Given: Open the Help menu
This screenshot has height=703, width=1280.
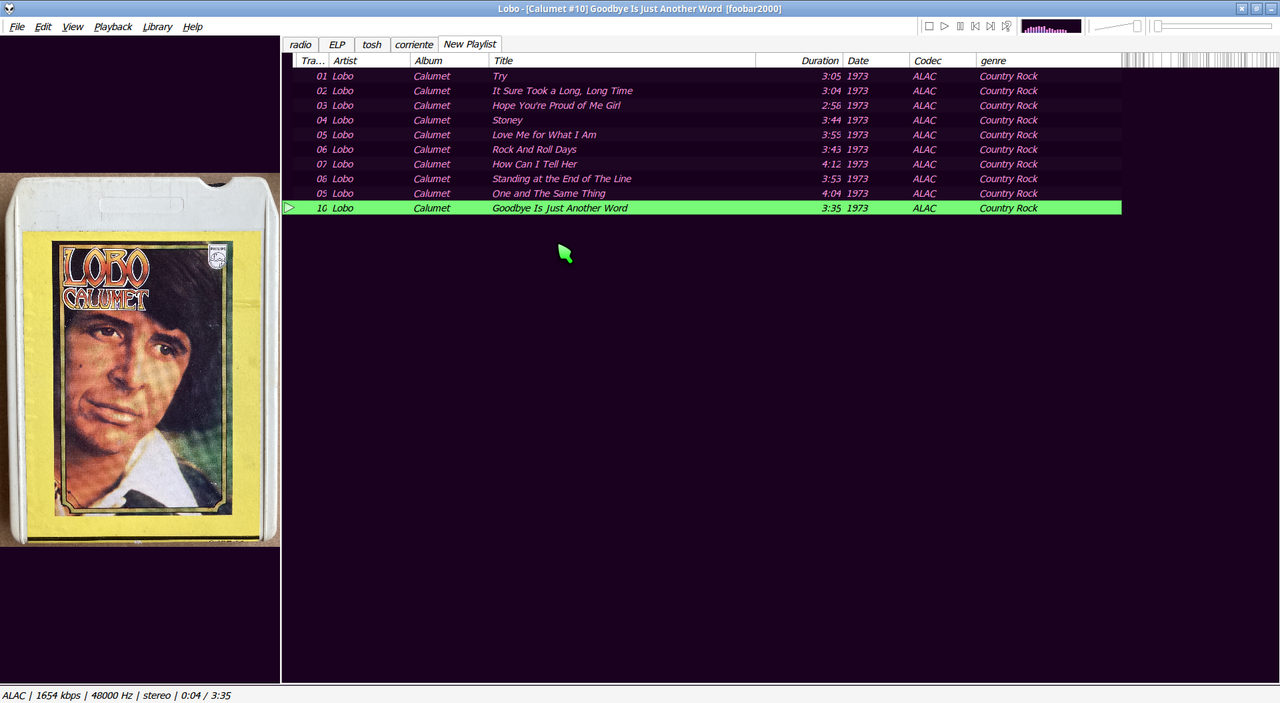Looking at the screenshot, I should tap(193, 27).
